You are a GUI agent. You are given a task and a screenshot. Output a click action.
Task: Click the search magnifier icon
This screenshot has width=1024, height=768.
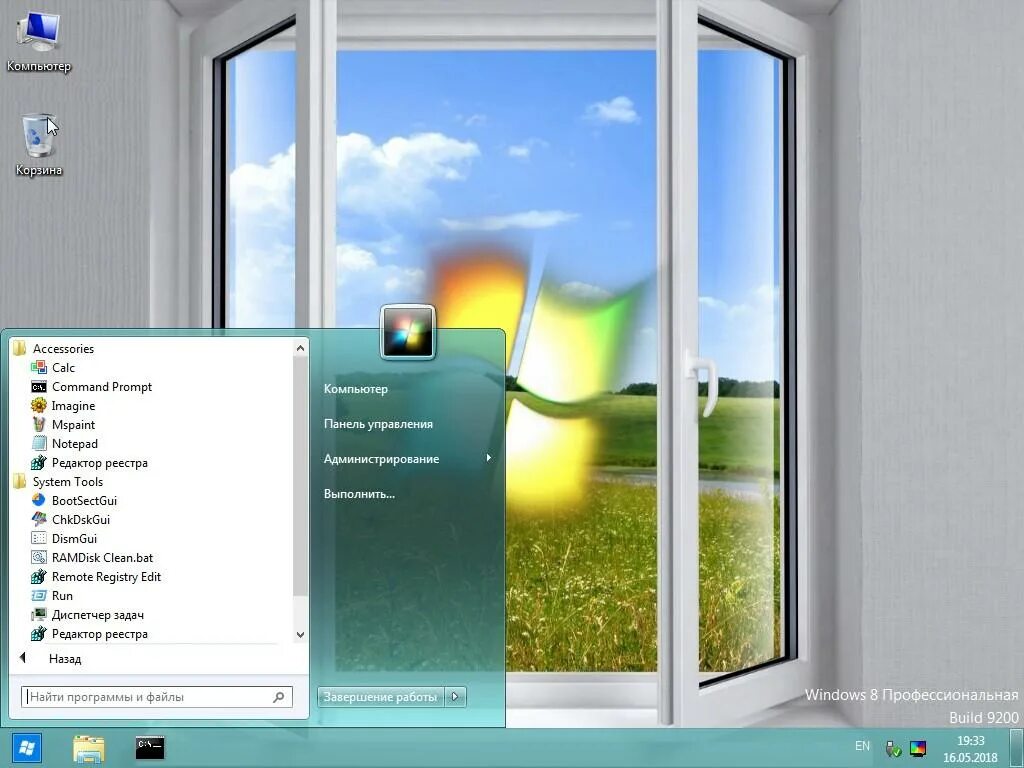(x=279, y=697)
